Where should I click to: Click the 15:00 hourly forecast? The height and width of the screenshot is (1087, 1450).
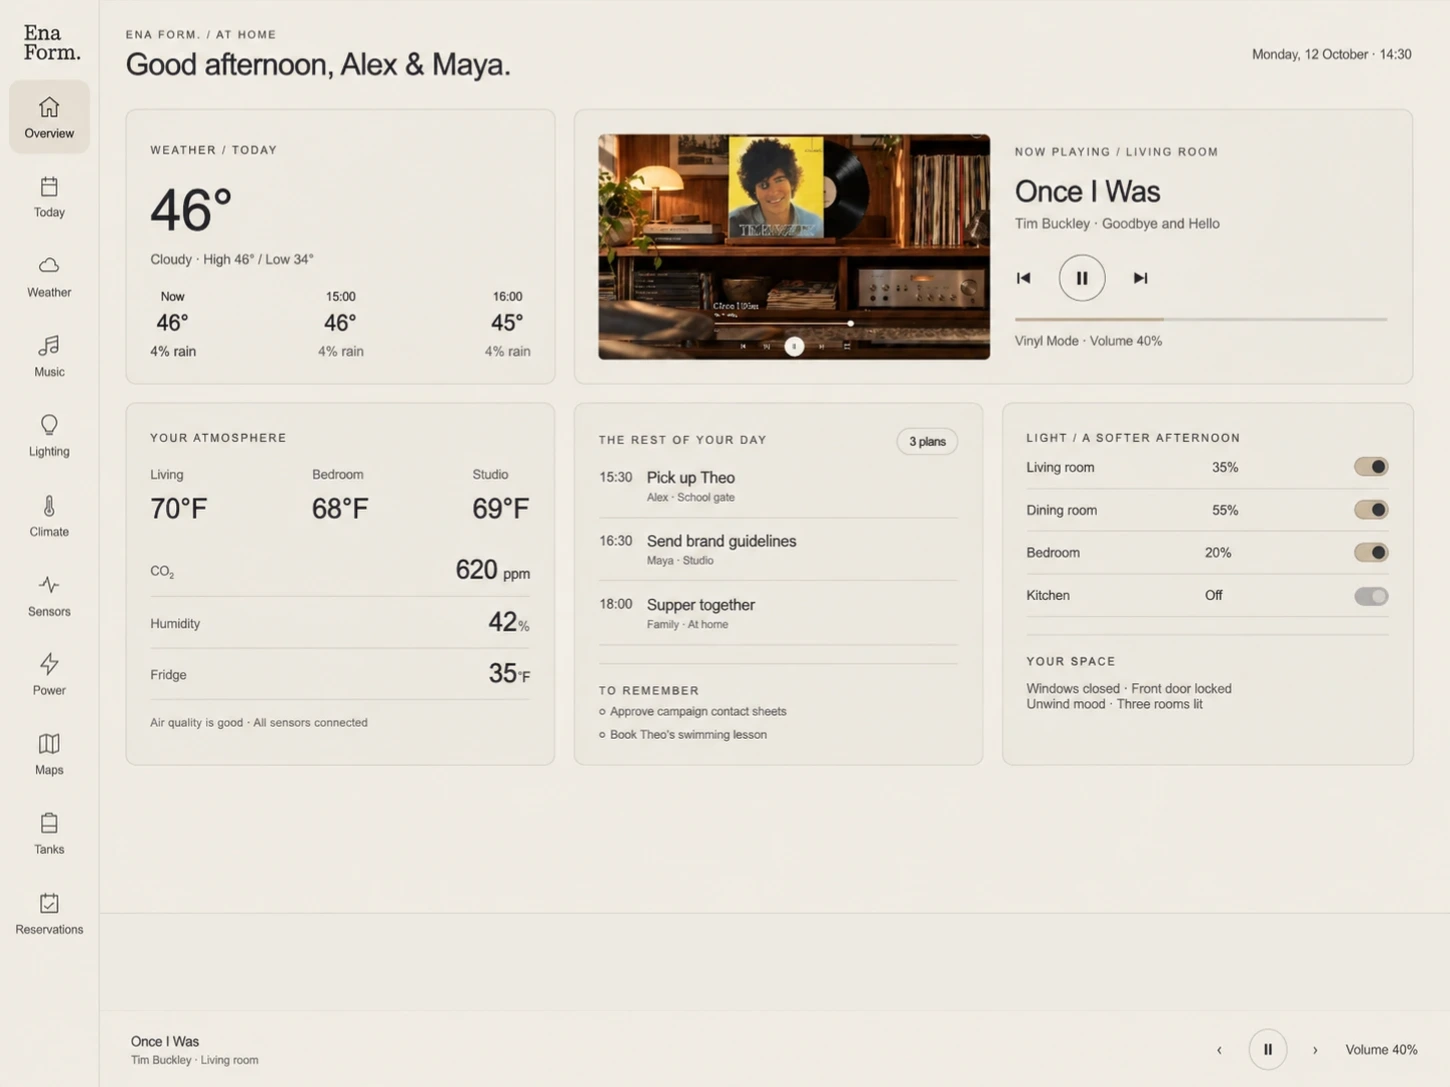coord(340,324)
